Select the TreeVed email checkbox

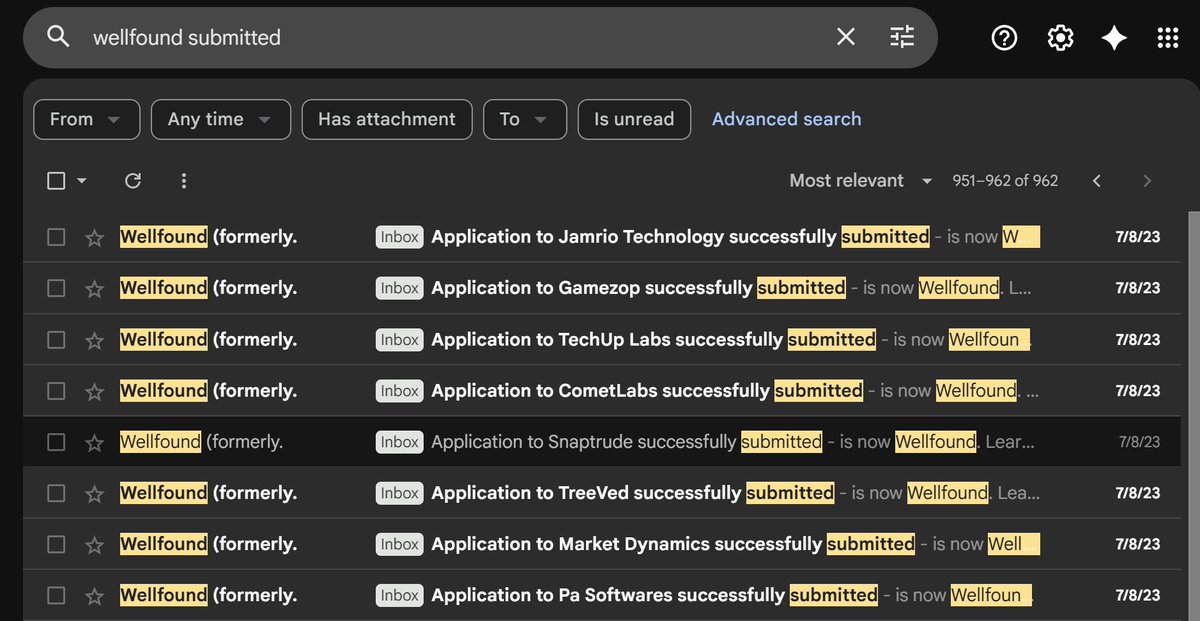pos(56,493)
